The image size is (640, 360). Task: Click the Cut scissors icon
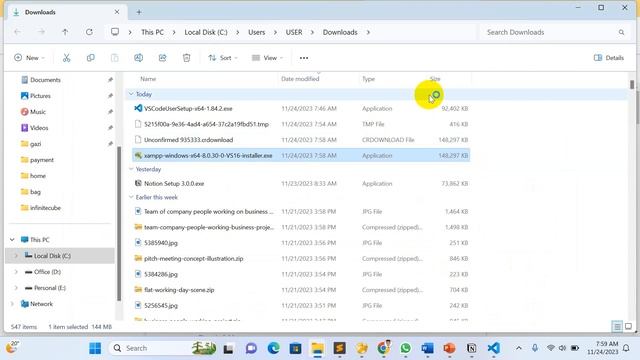pos(67,58)
